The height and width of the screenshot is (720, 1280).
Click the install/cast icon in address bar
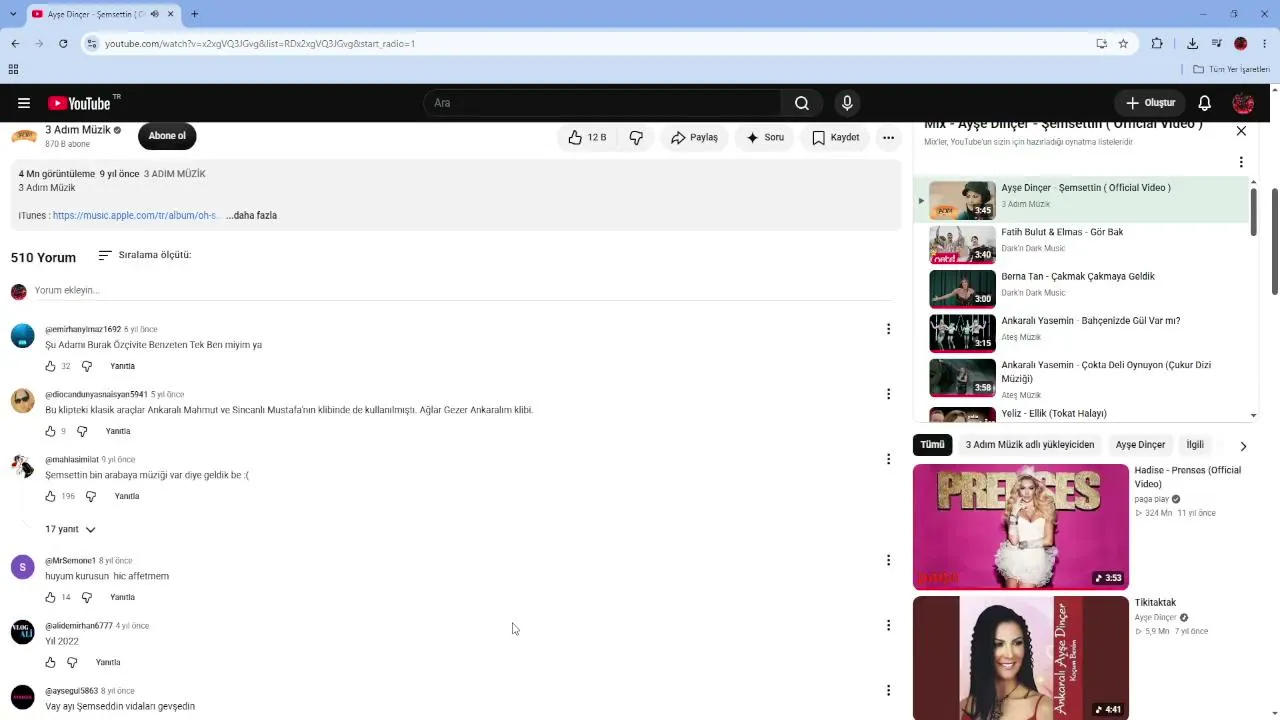[x=1101, y=43]
